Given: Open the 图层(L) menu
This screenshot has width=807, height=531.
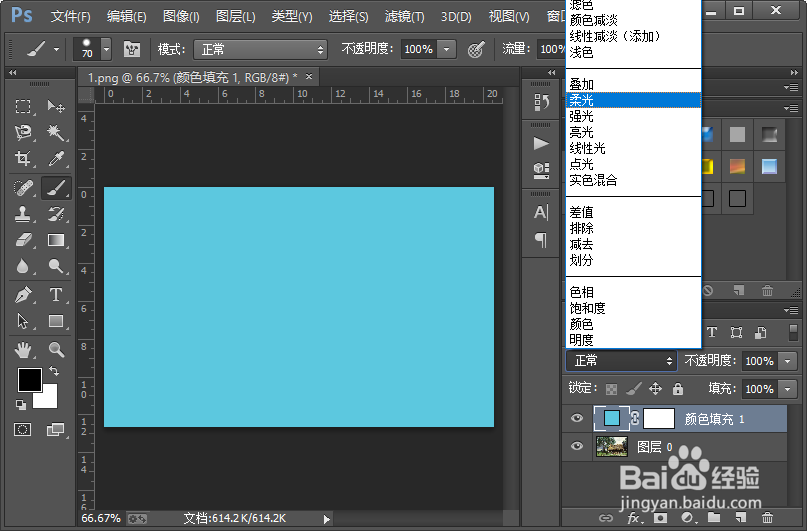Looking at the screenshot, I should pos(235,17).
